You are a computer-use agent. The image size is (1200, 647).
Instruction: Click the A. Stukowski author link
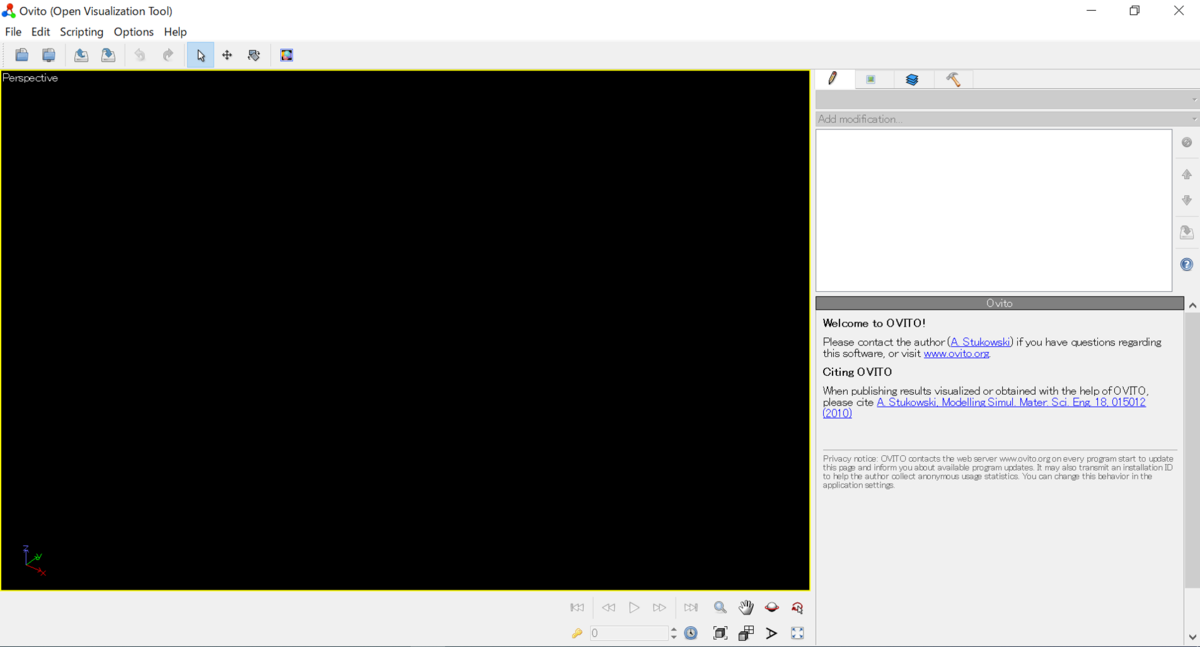coord(981,342)
